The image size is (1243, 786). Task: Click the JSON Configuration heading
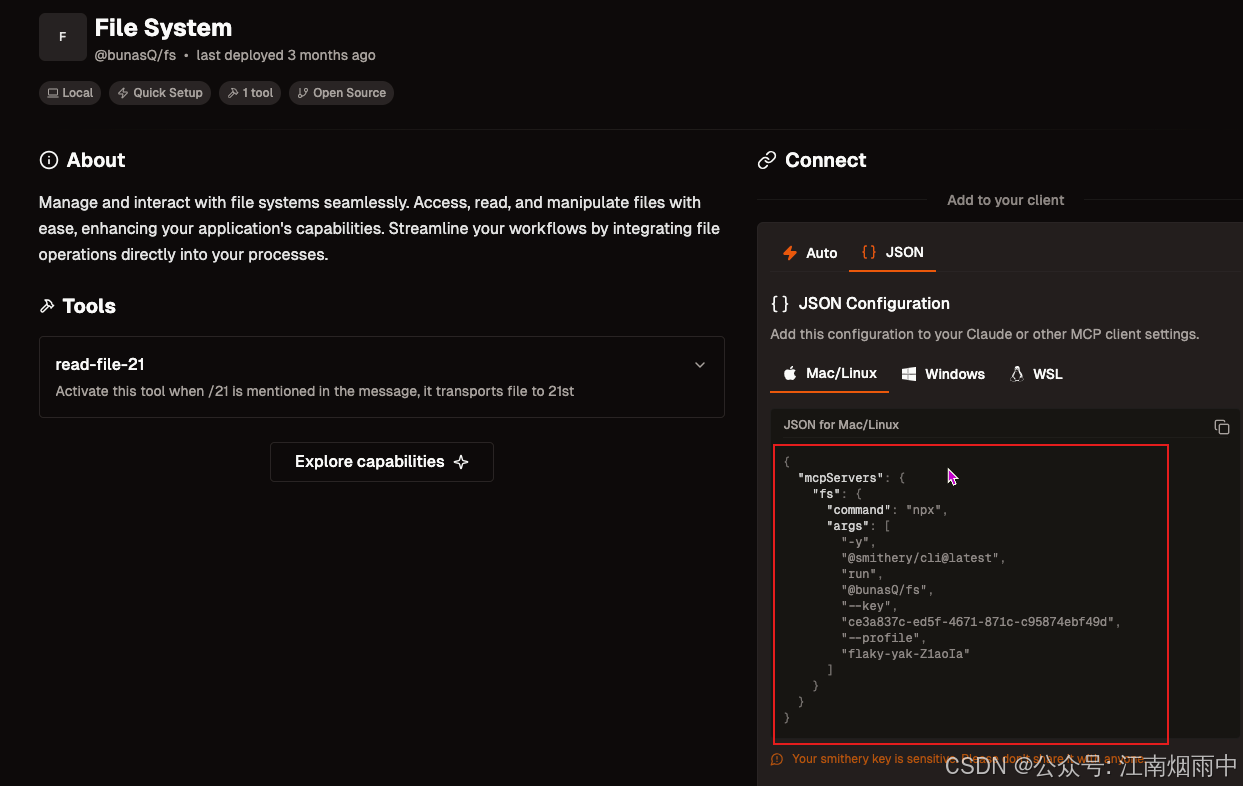[x=874, y=303]
